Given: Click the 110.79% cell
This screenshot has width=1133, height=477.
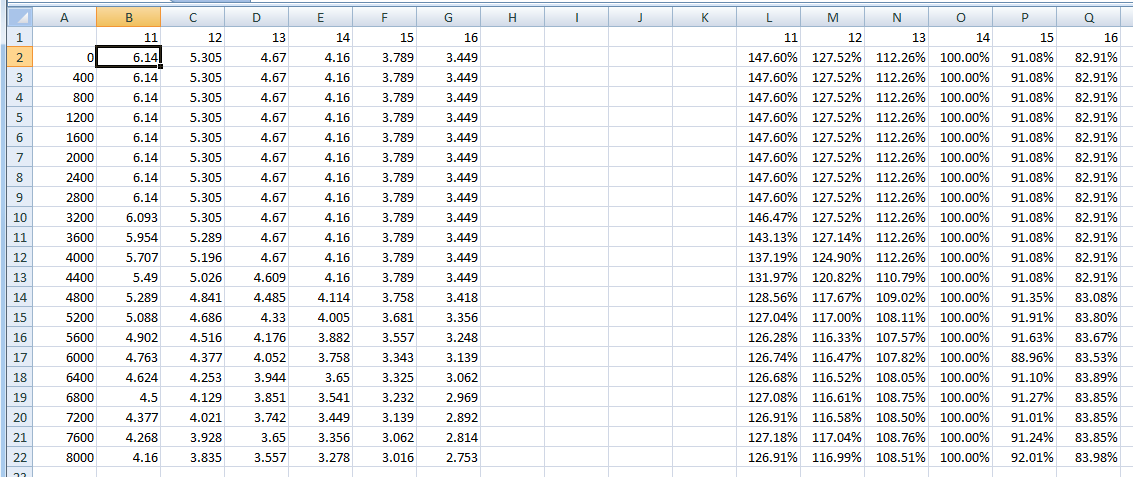Looking at the screenshot, I should (896, 277).
